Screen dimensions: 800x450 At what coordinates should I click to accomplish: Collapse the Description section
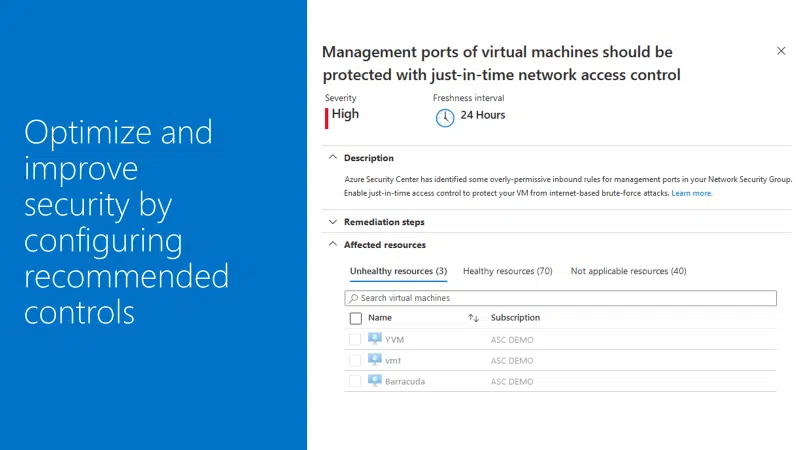[333, 157]
